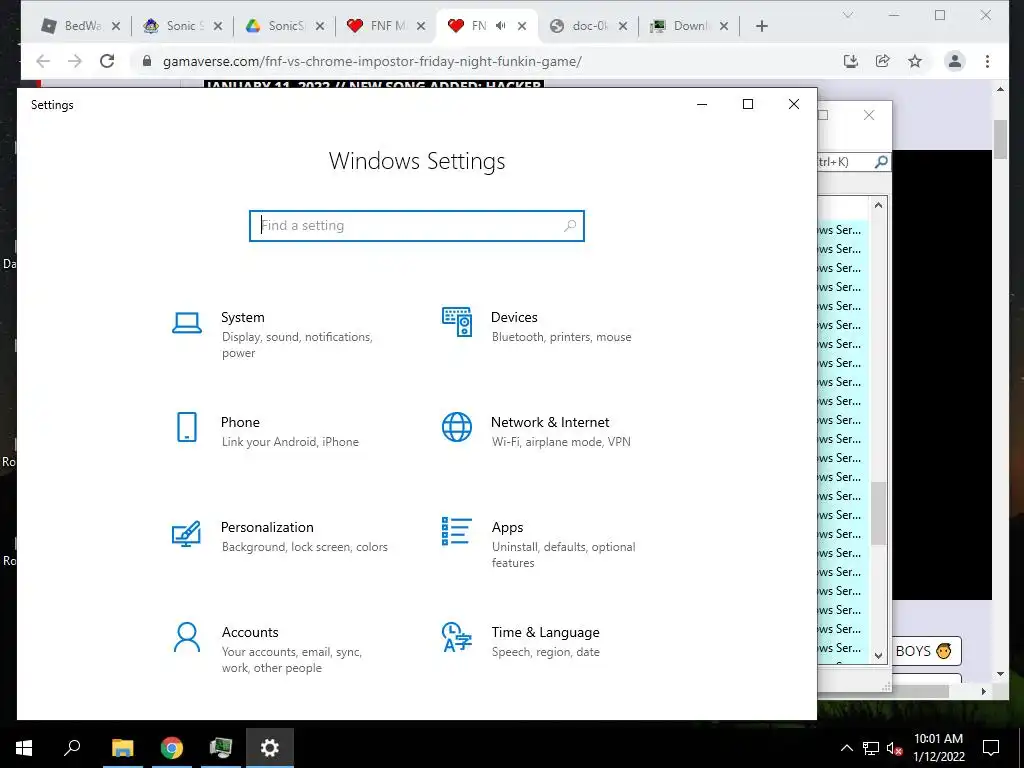Screen dimensions: 1024x768
Task: Open System settings laptop icon
Action: pyautogui.click(x=187, y=323)
